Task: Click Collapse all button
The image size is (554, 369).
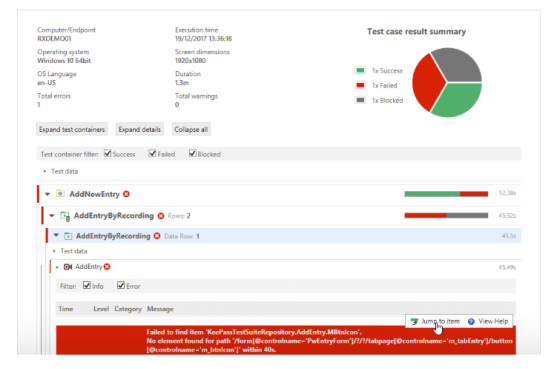Action: click(x=191, y=129)
